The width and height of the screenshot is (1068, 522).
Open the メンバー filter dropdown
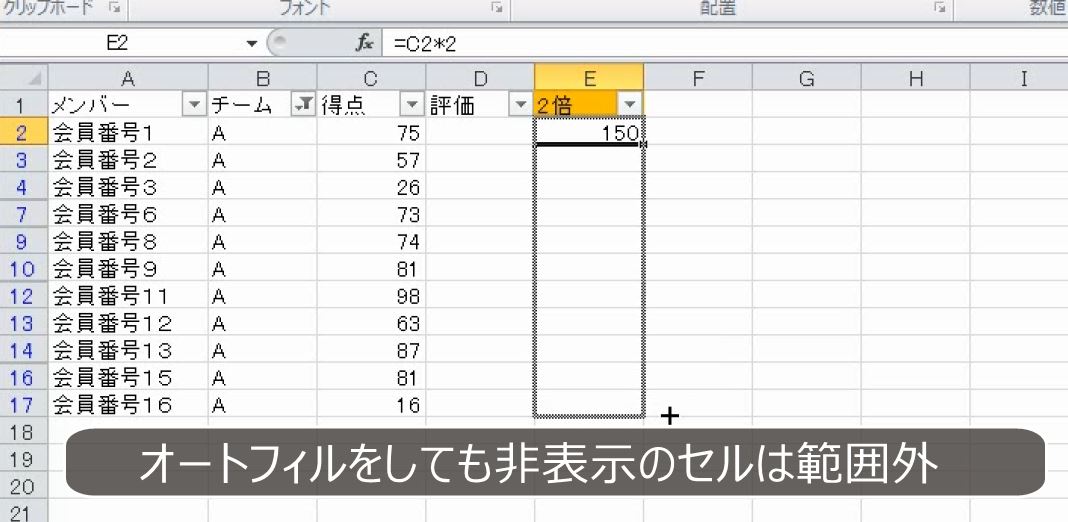point(195,105)
